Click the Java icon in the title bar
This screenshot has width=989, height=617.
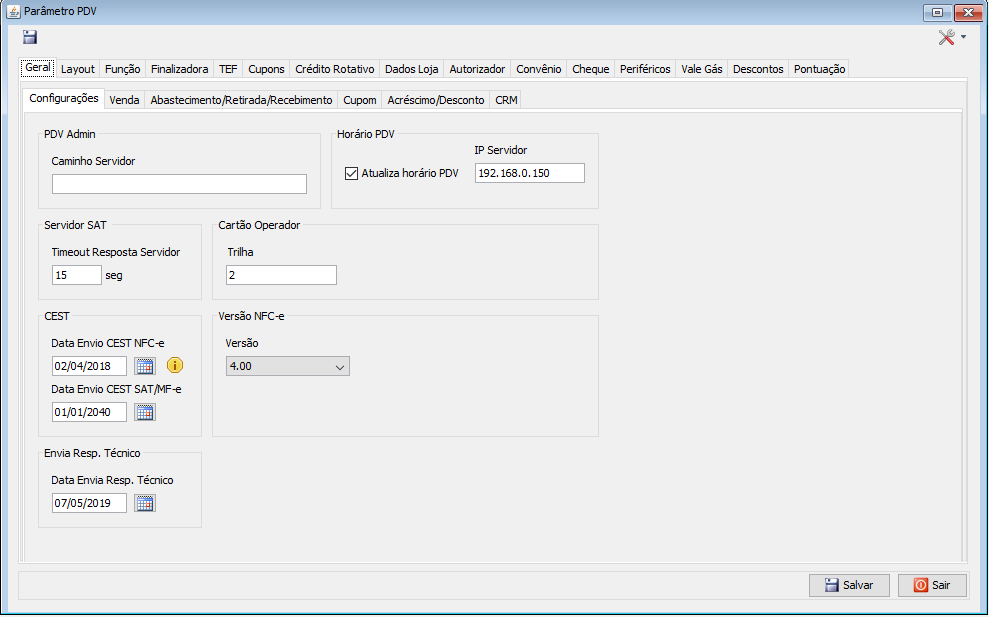13,11
